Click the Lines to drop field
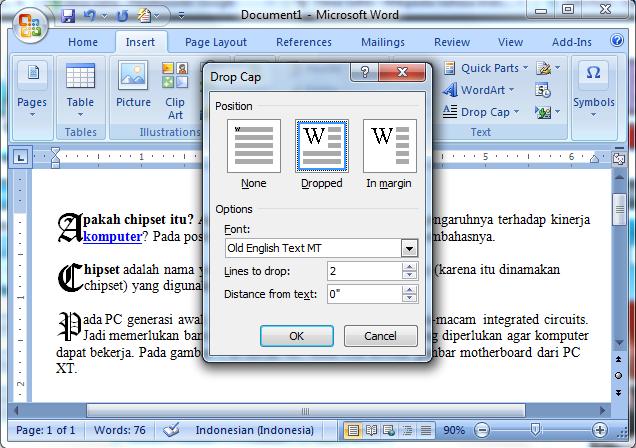 point(364,271)
